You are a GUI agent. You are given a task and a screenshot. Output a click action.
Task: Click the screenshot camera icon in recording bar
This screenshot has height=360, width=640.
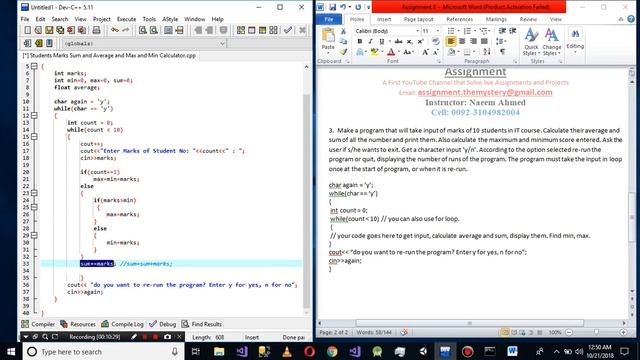pyautogui.click(x=167, y=337)
